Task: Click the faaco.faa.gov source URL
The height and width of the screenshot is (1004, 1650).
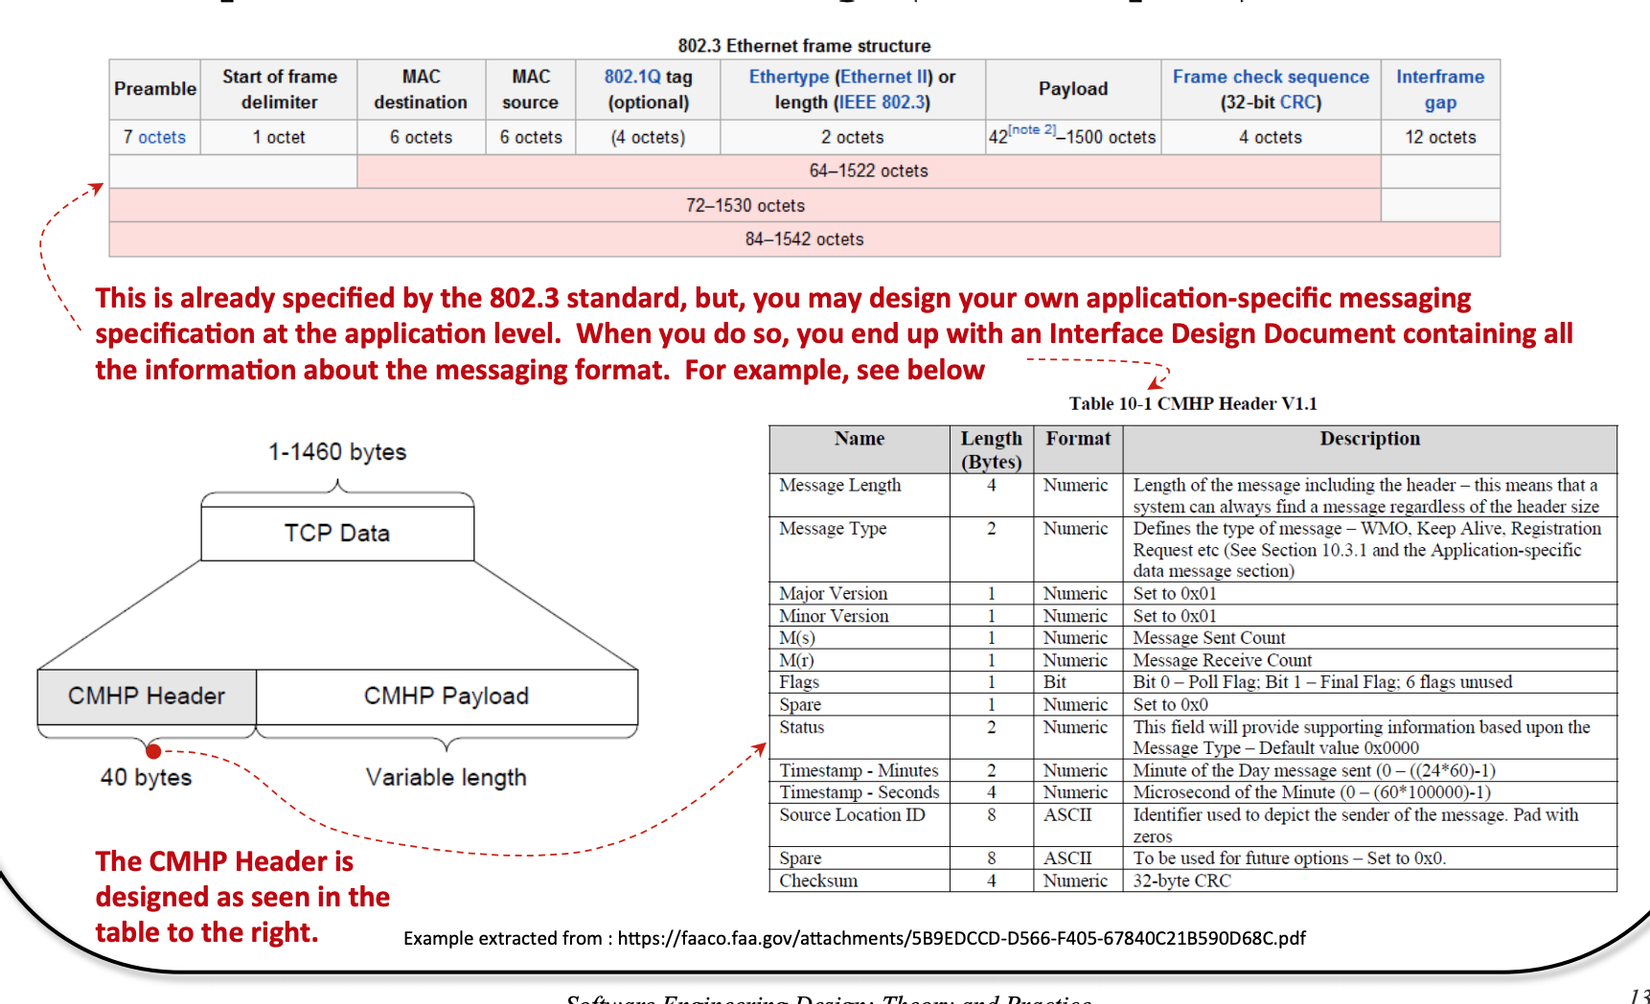Action: (961, 938)
